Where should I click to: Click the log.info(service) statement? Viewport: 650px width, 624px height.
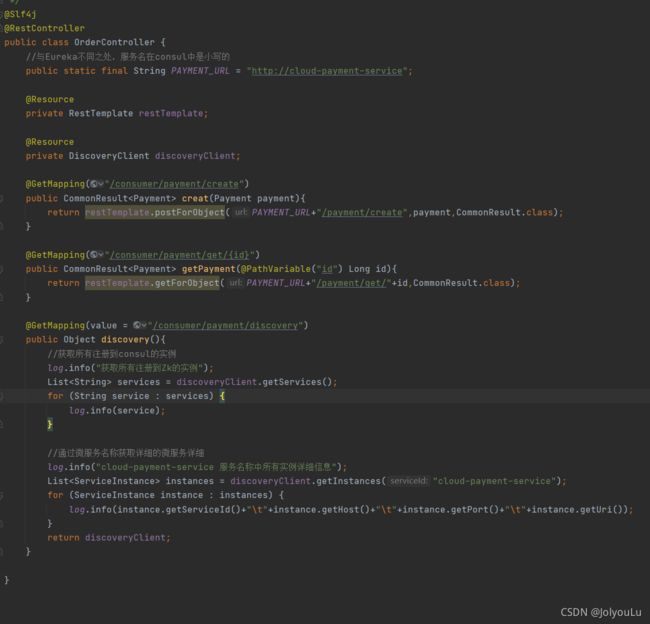pos(117,410)
